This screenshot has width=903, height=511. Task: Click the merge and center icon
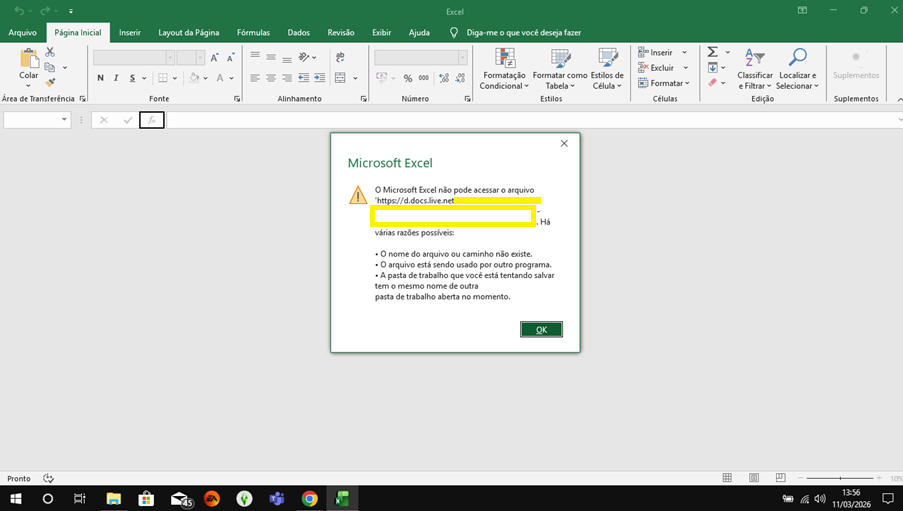(x=340, y=78)
